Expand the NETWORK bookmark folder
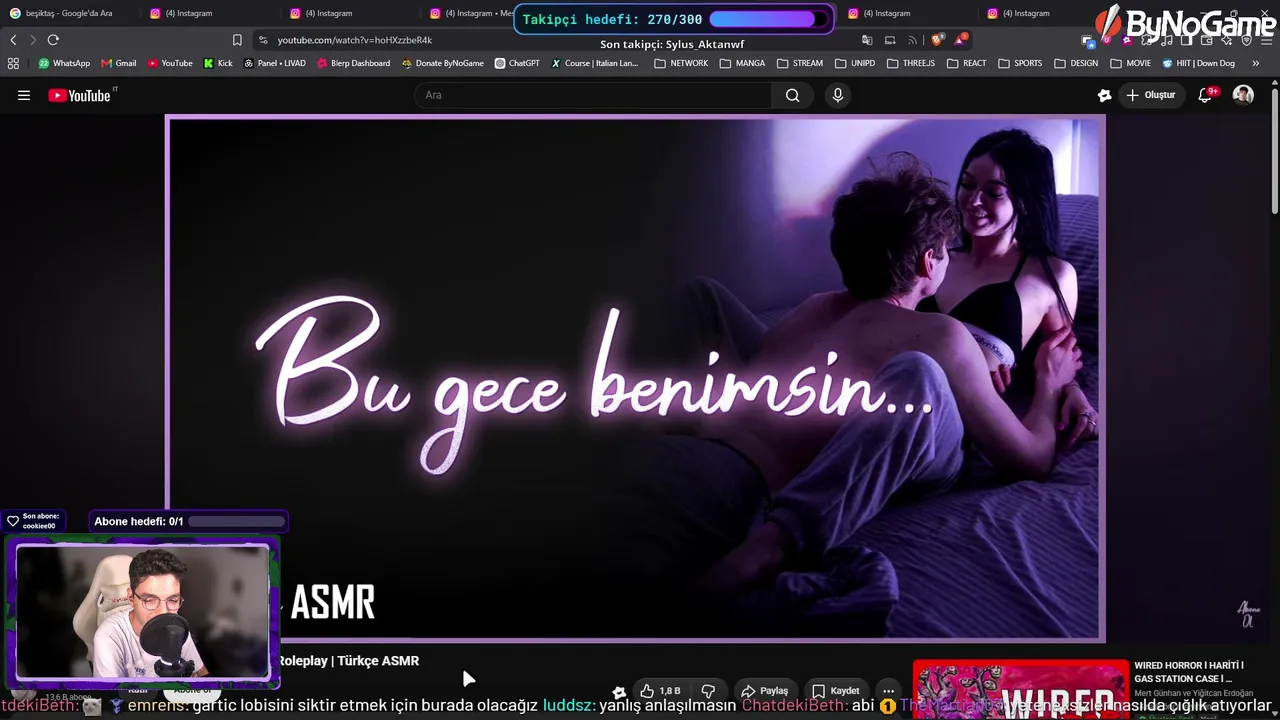 681,63
